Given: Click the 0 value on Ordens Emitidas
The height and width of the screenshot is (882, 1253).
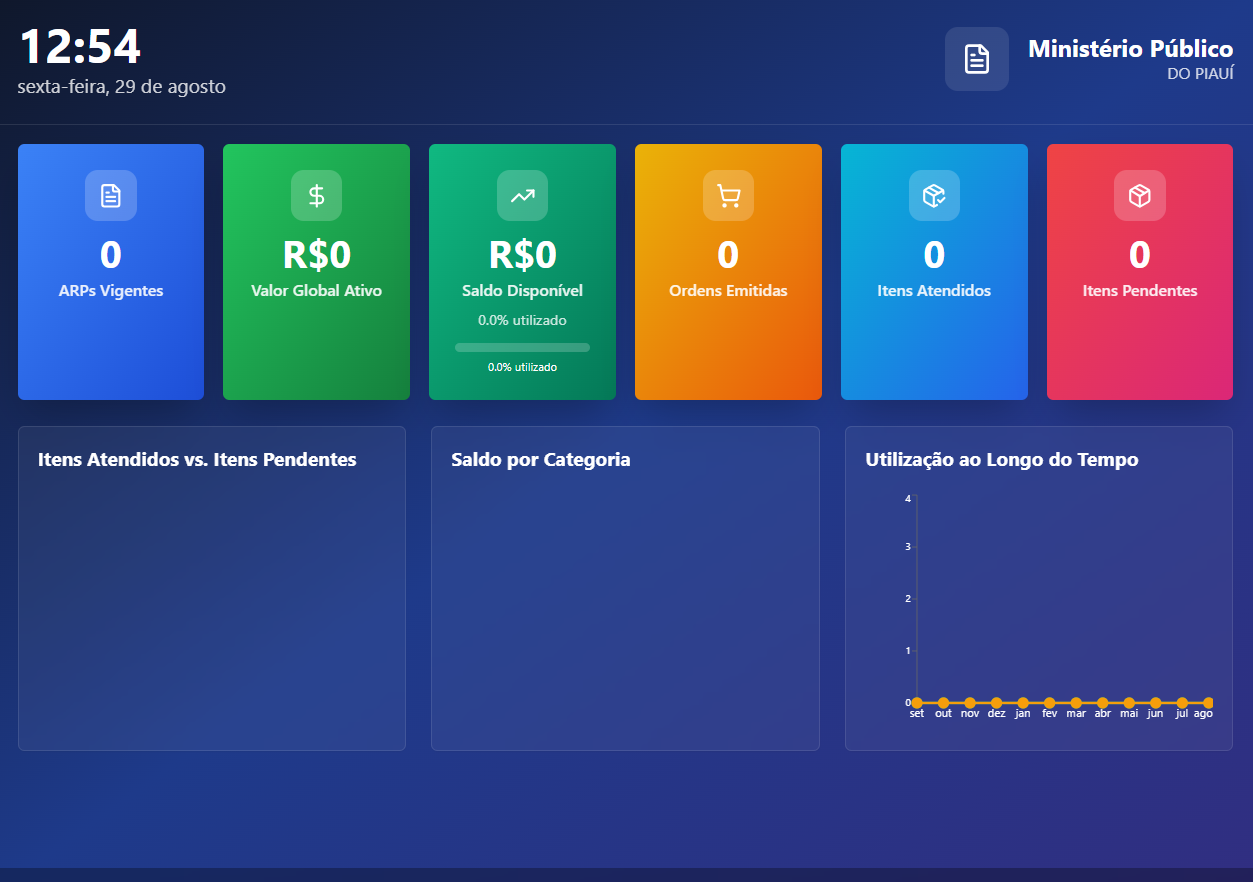Looking at the screenshot, I should point(728,255).
